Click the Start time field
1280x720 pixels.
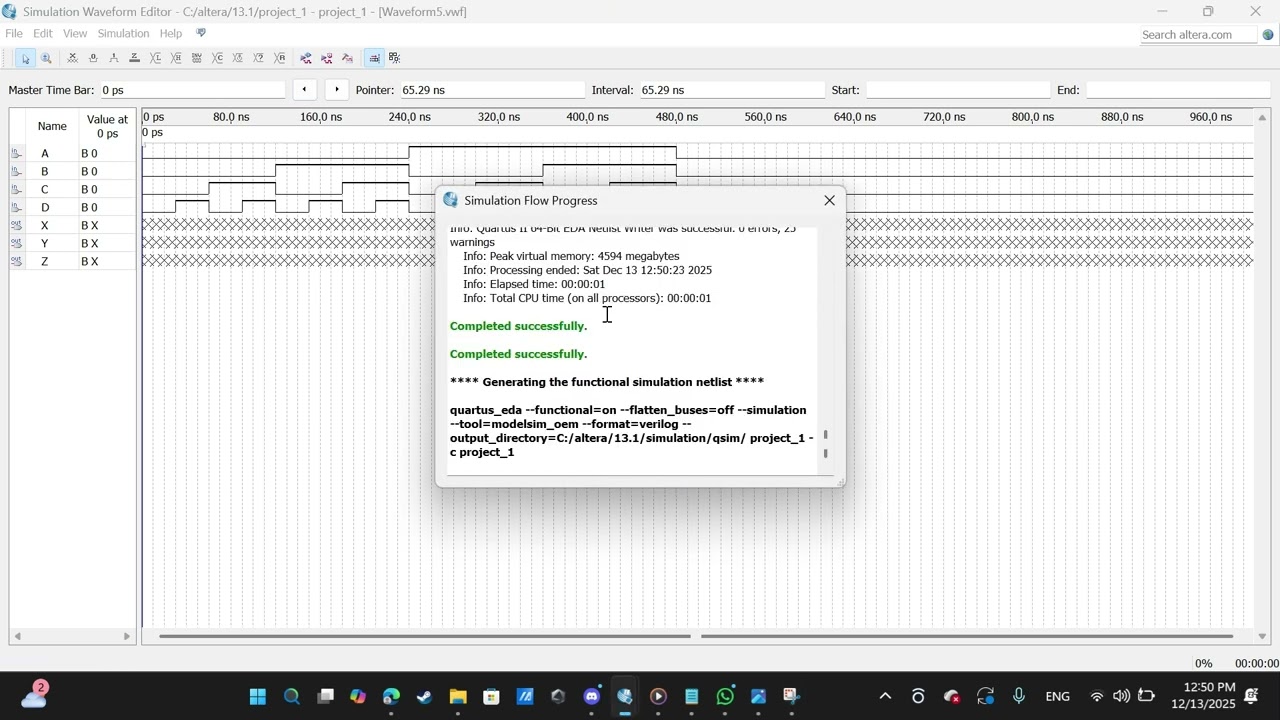[x=957, y=90]
